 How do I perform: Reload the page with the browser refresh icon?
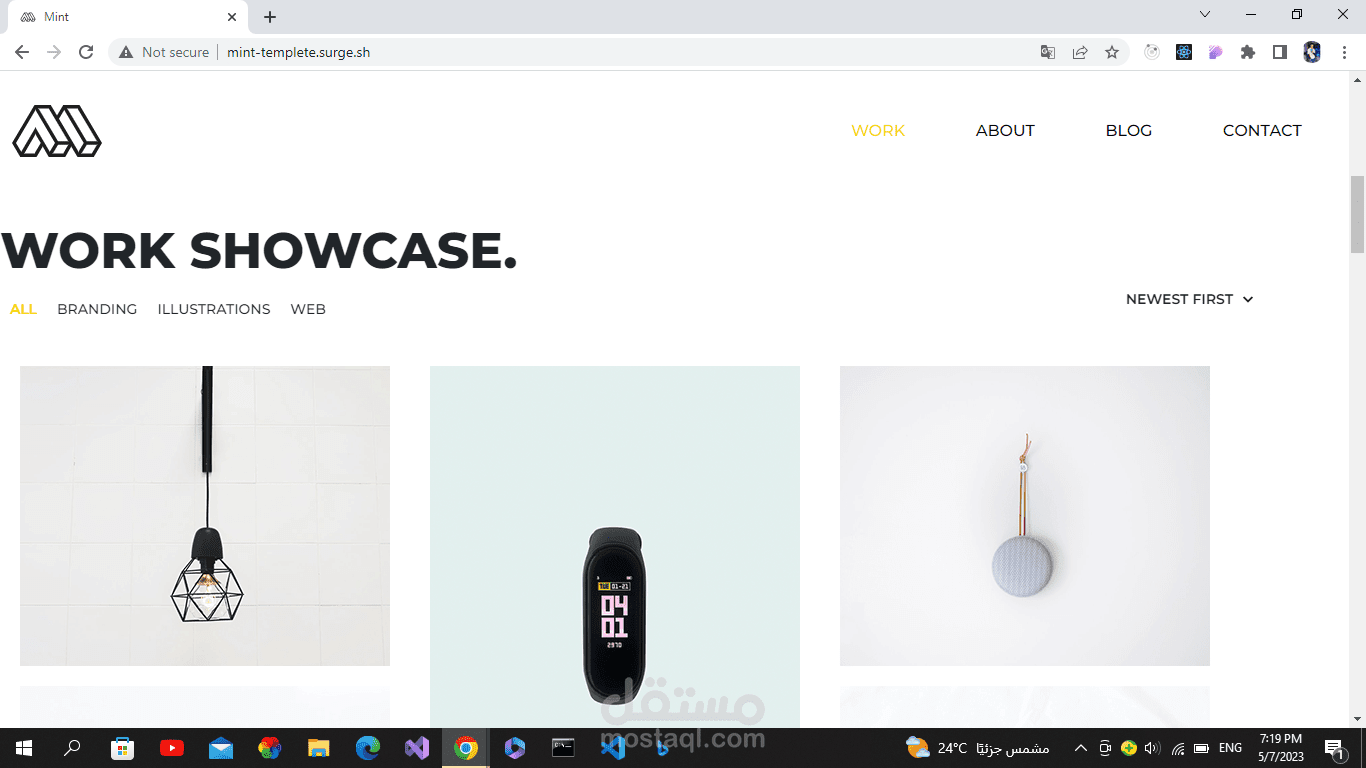coord(86,52)
